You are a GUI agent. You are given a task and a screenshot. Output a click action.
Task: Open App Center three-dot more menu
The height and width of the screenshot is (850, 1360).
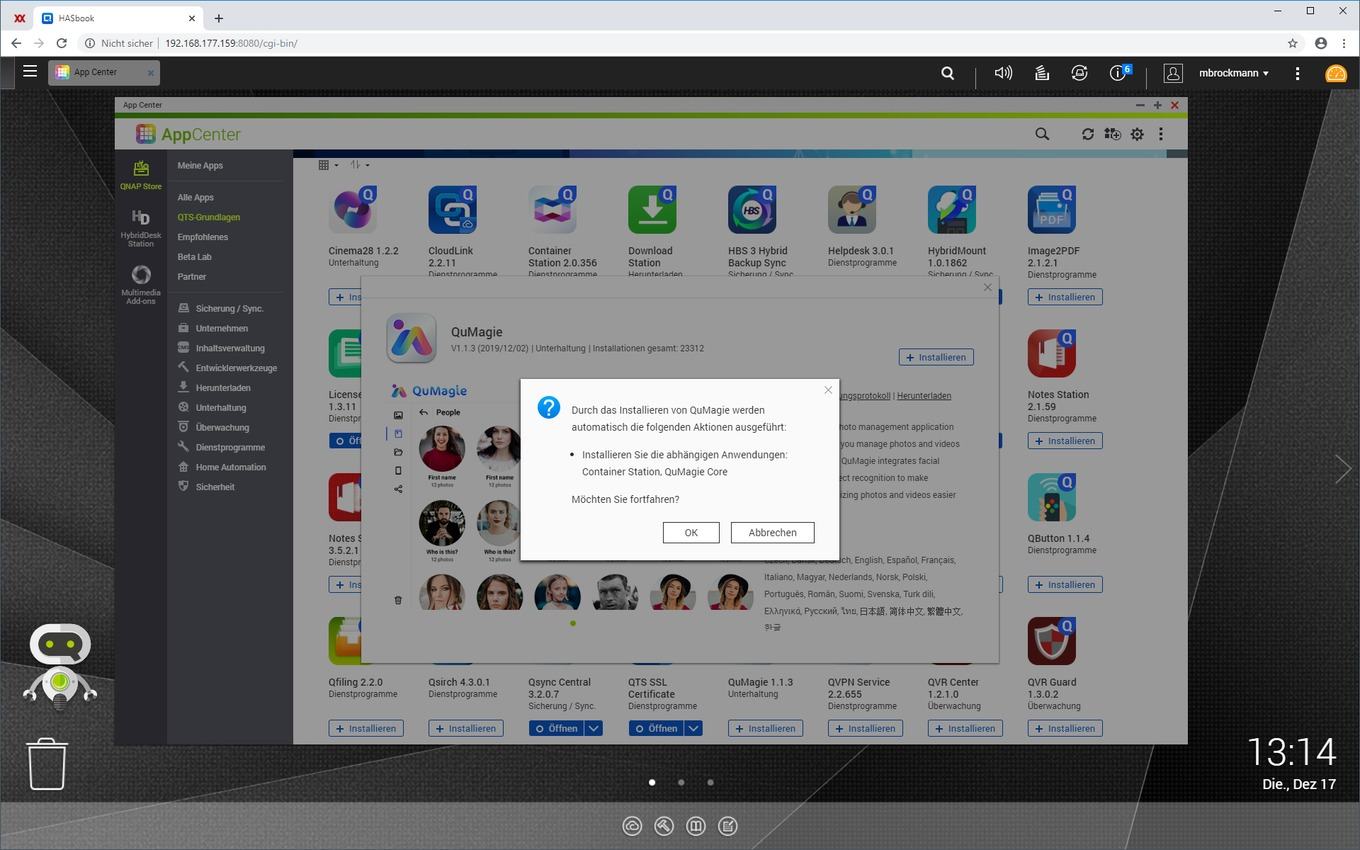point(1161,134)
